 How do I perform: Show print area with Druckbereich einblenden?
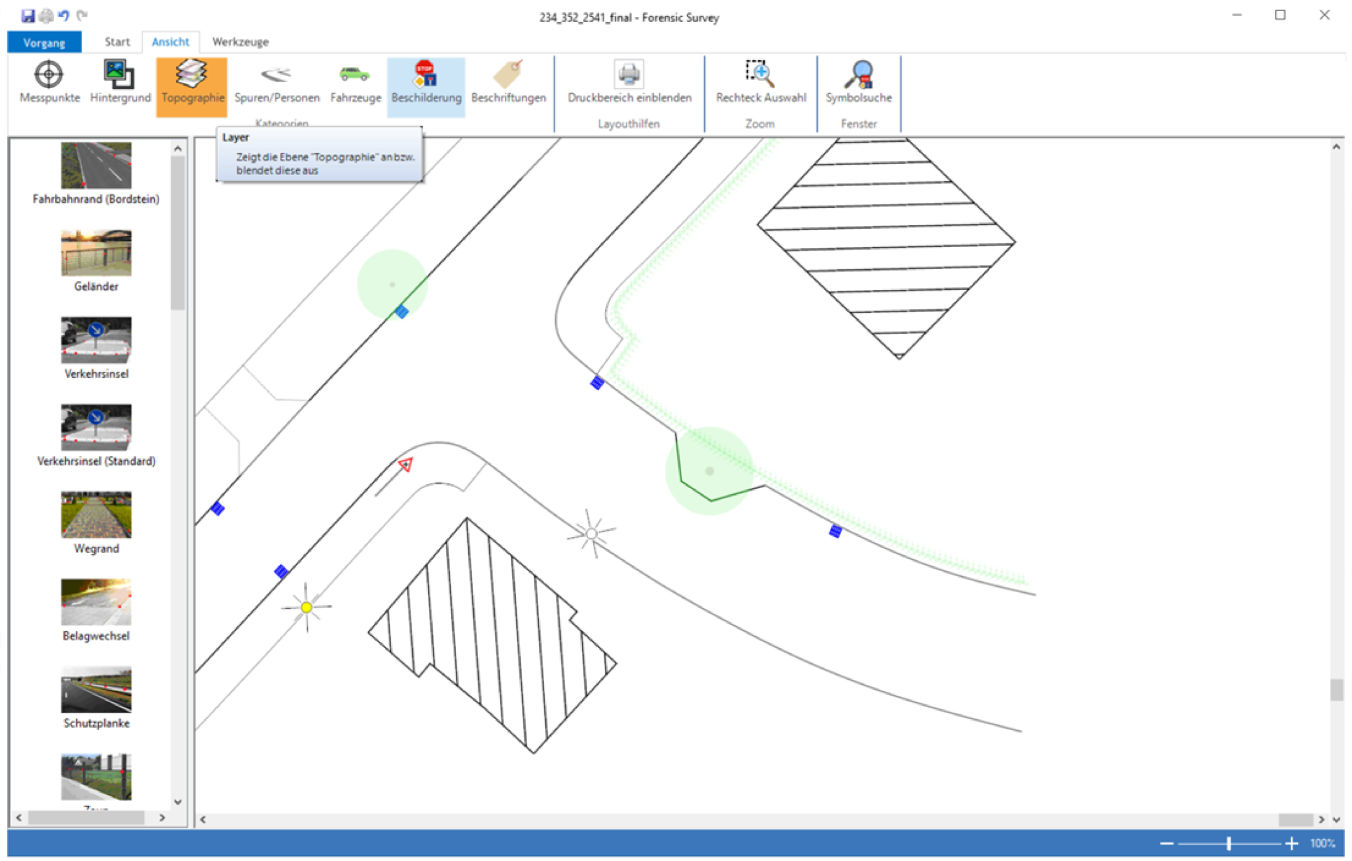click(x=629, y=83)
